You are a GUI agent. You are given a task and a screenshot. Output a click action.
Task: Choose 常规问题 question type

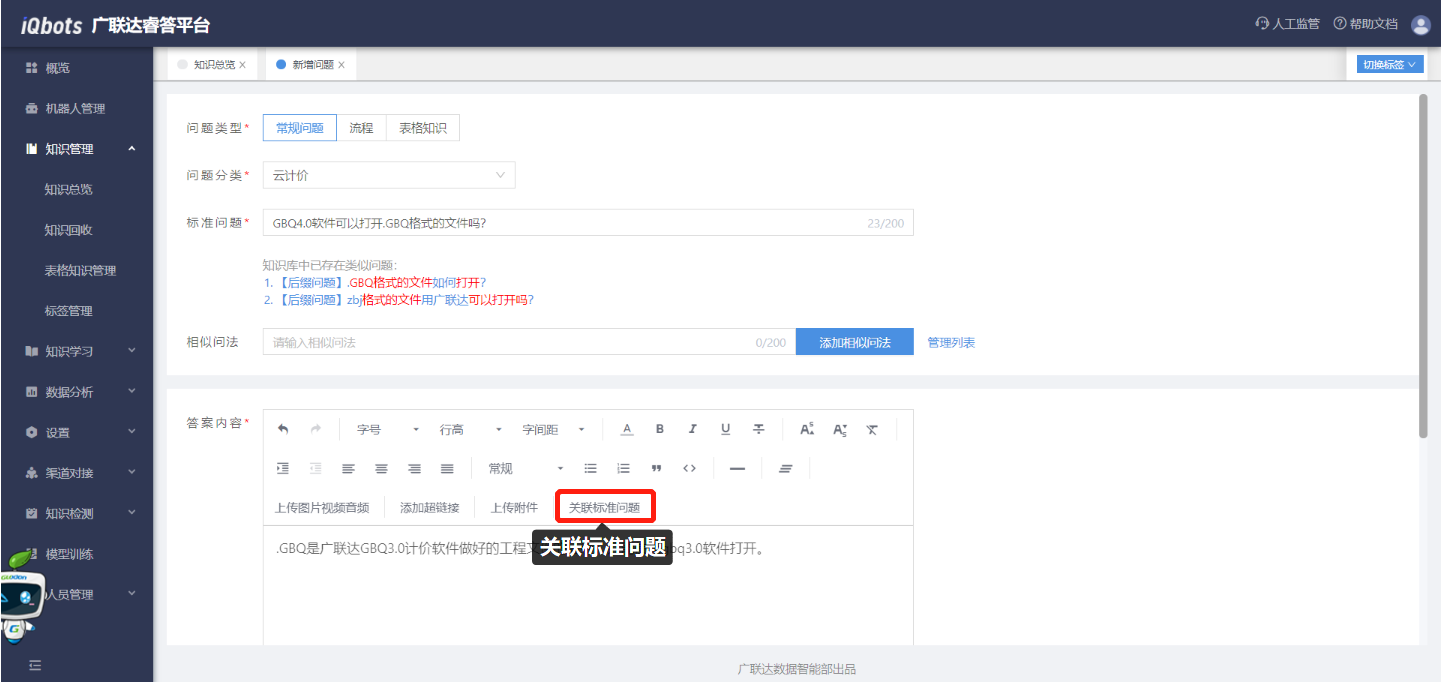pyautogui.click(x=300, y=128)
